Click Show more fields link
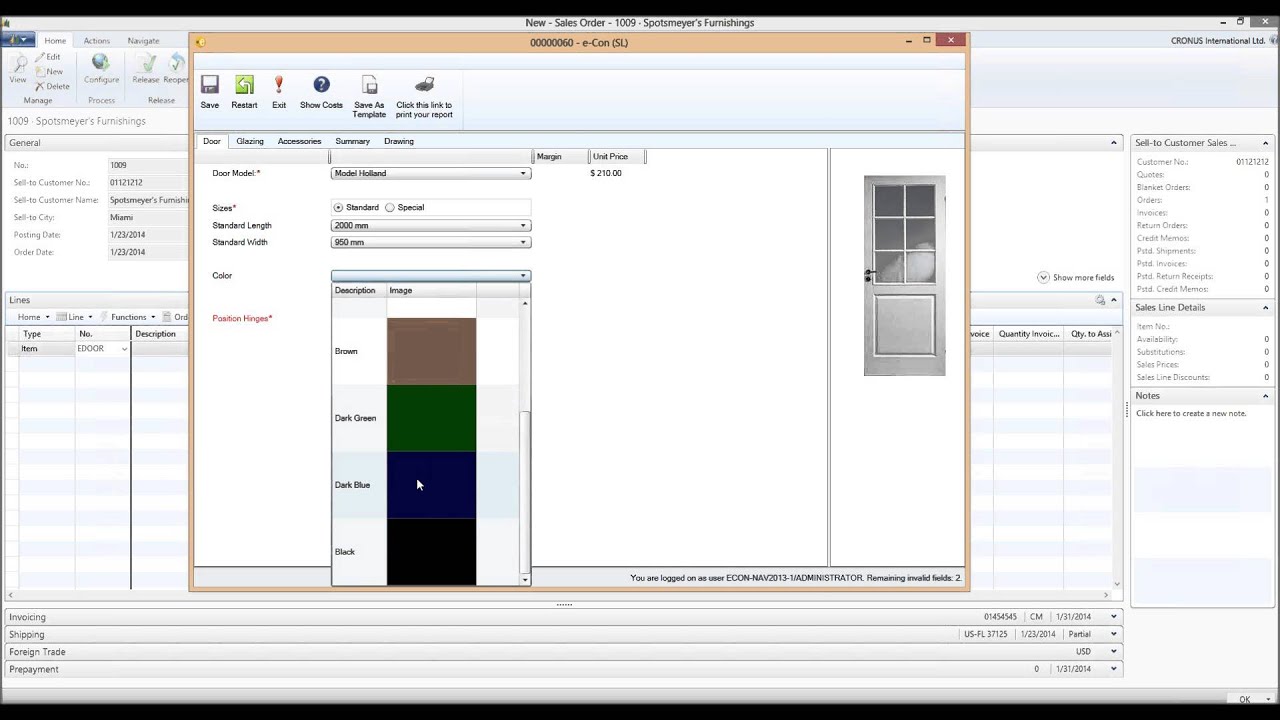Screen dimensions: 1280x720 1076,278
